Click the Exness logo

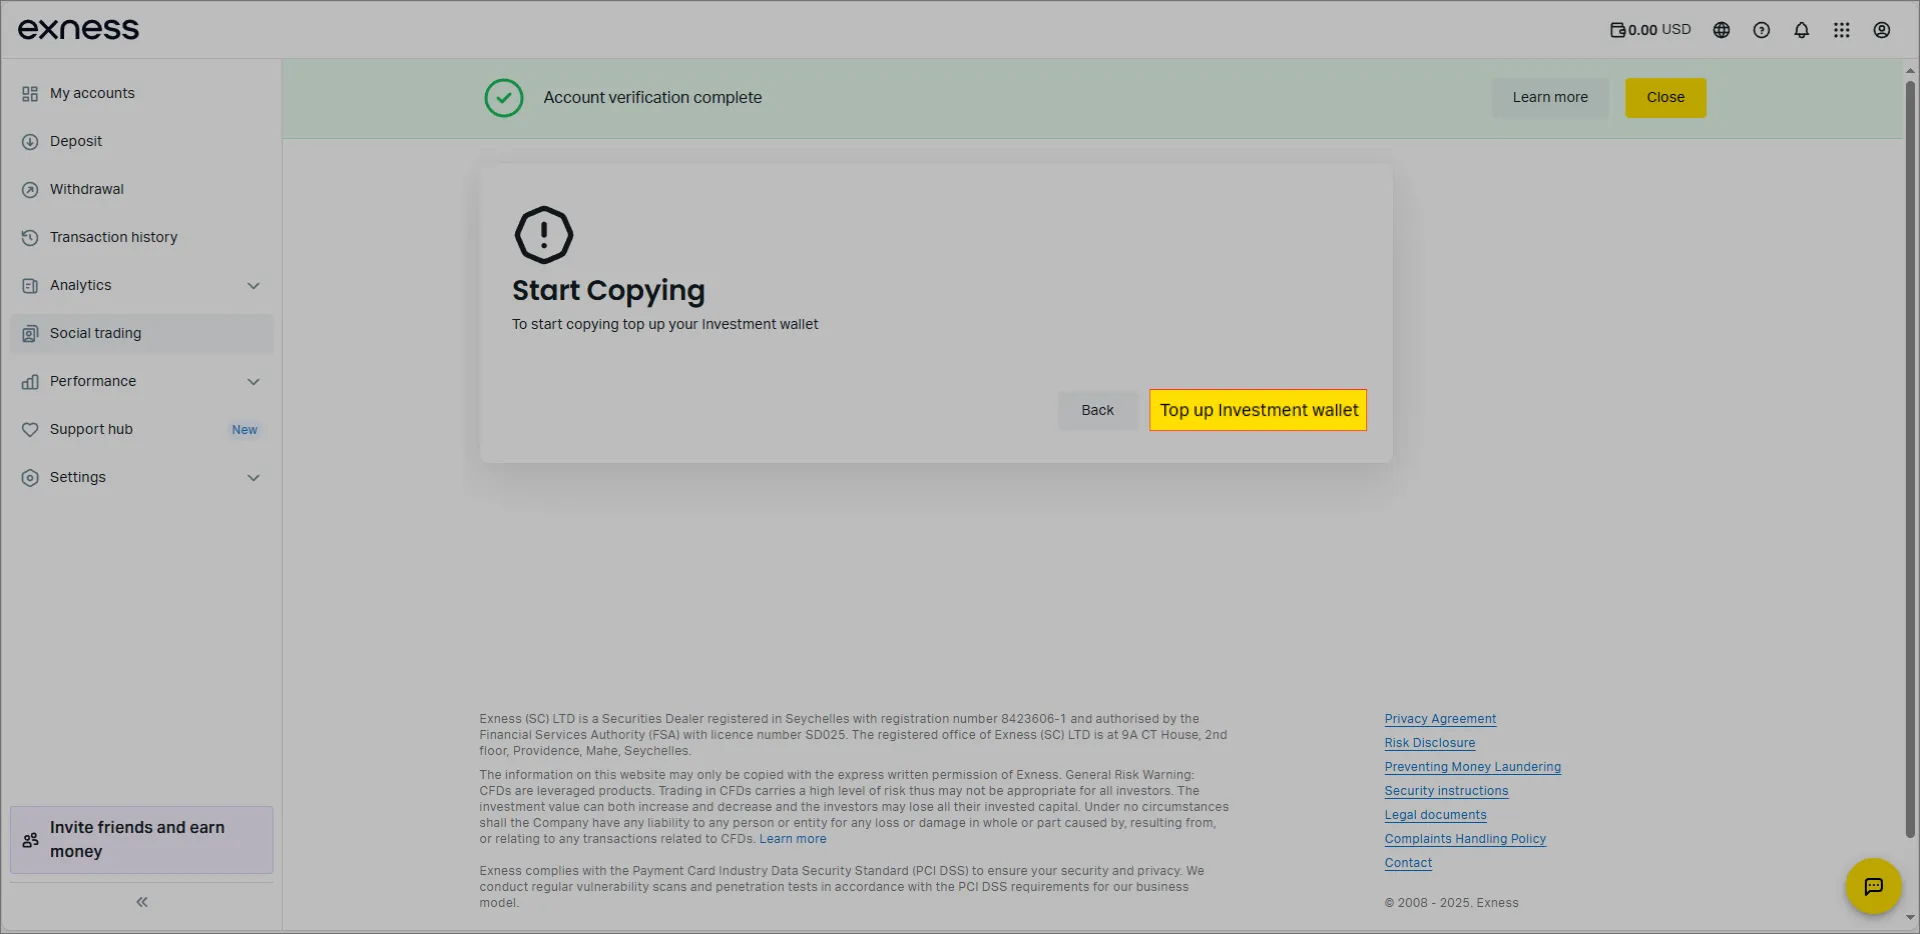tap(78, 29)
